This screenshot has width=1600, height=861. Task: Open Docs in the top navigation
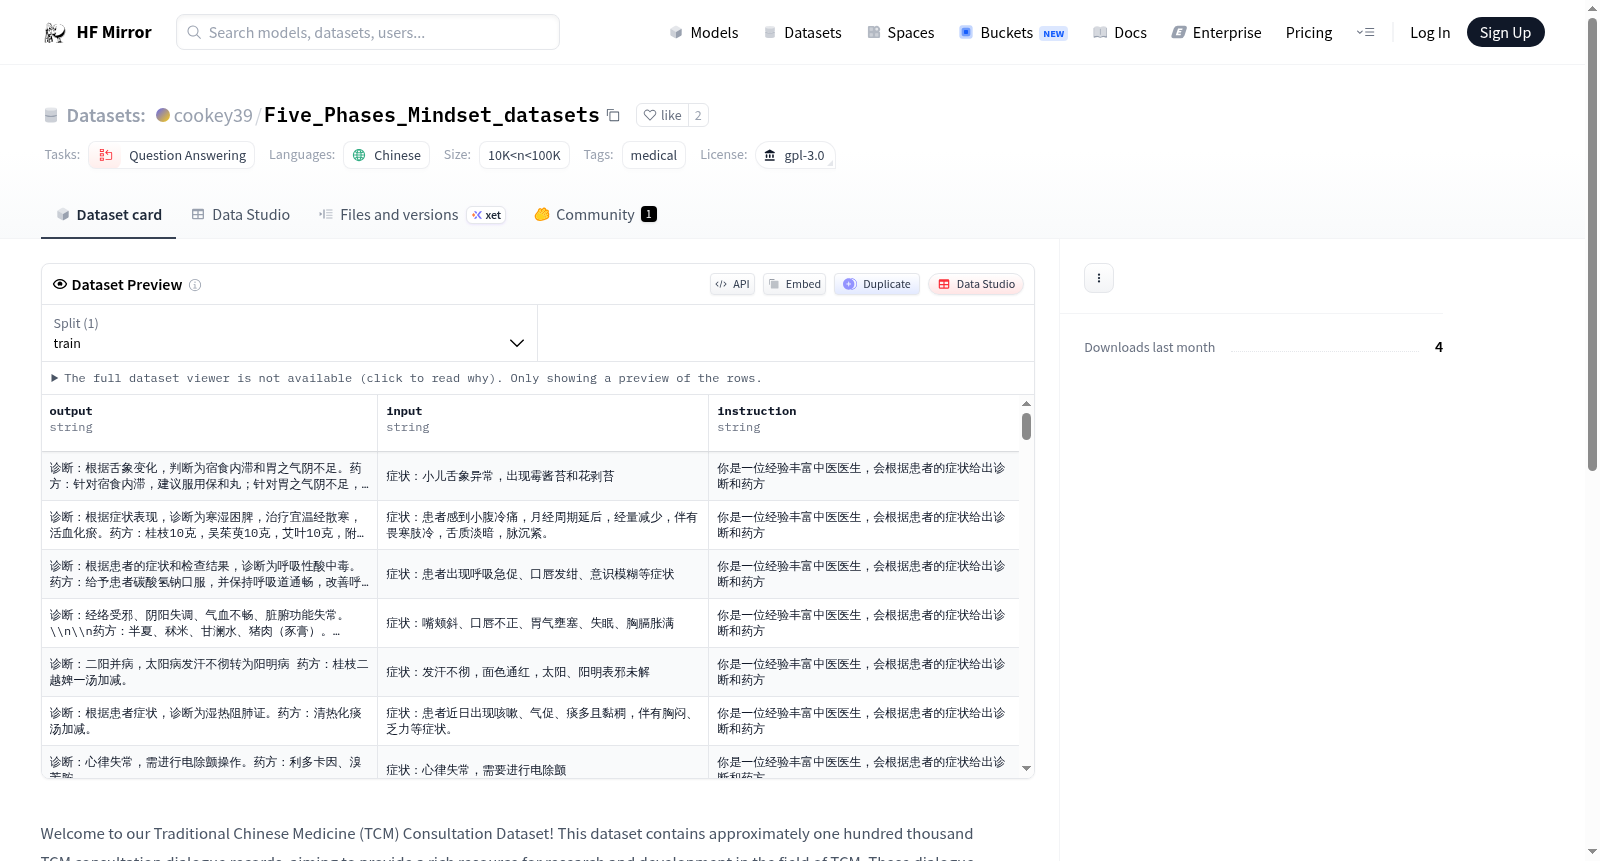(x=1120, y=32)
